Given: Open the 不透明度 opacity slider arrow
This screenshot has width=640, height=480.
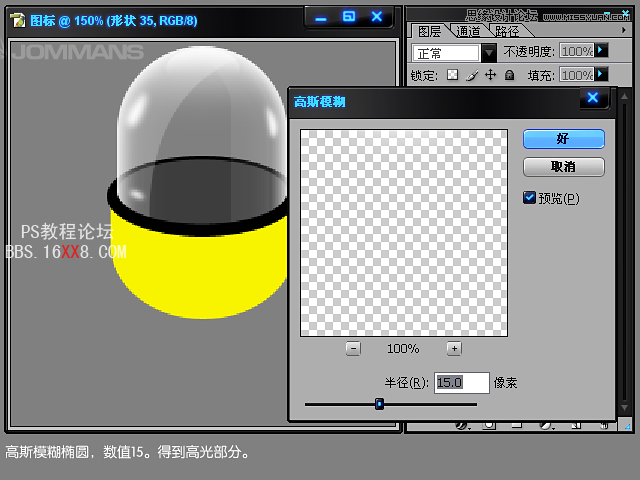Looking at the screenshot, I should click(x=601, y=50).
